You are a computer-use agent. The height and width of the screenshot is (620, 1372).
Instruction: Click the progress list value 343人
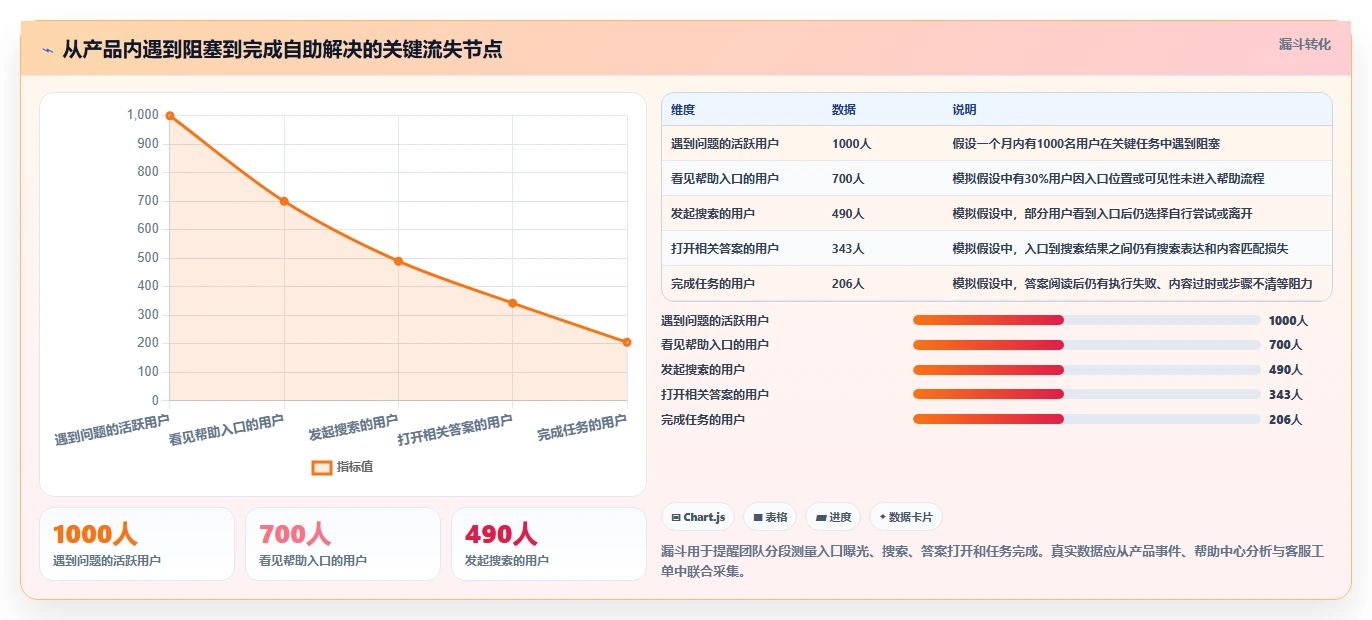coord(1285,395)
